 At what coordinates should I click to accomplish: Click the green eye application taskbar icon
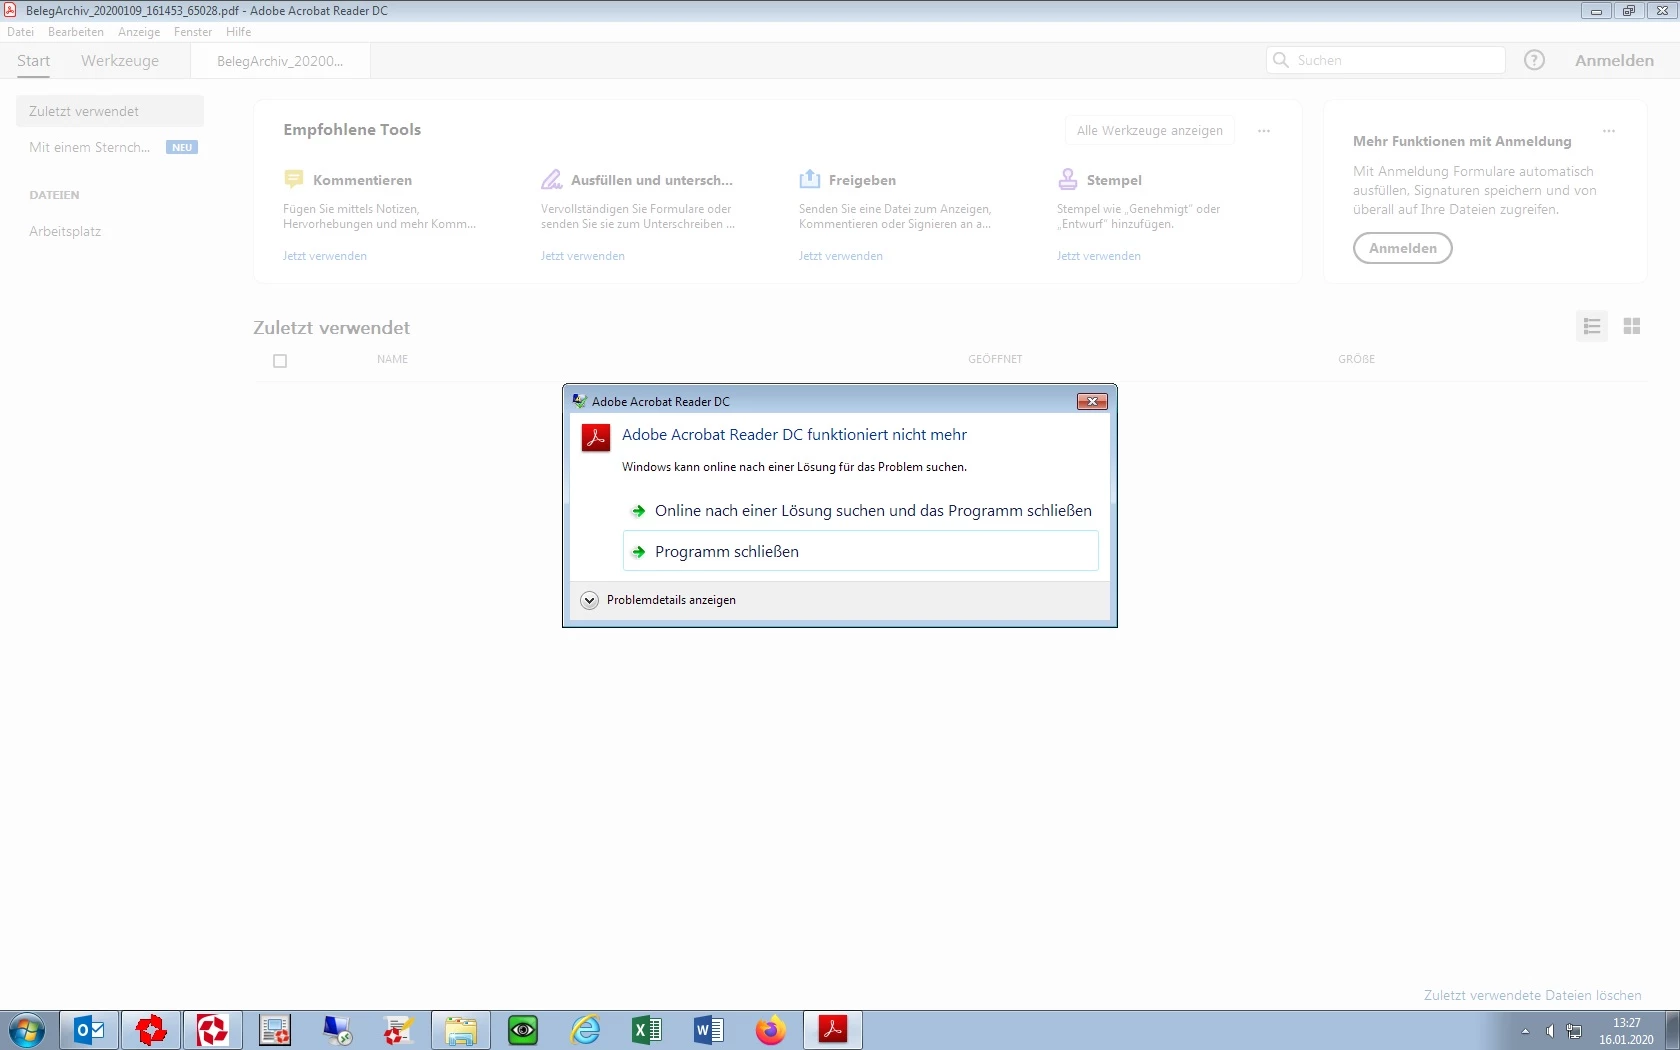[523, 1030]
